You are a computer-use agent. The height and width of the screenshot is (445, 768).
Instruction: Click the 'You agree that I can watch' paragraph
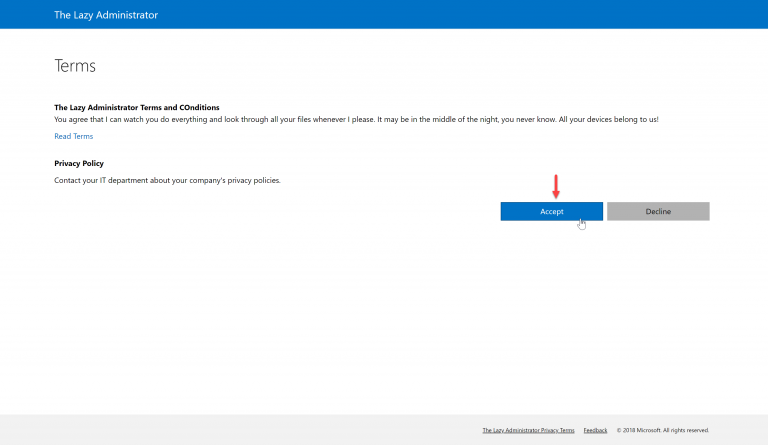357,119
